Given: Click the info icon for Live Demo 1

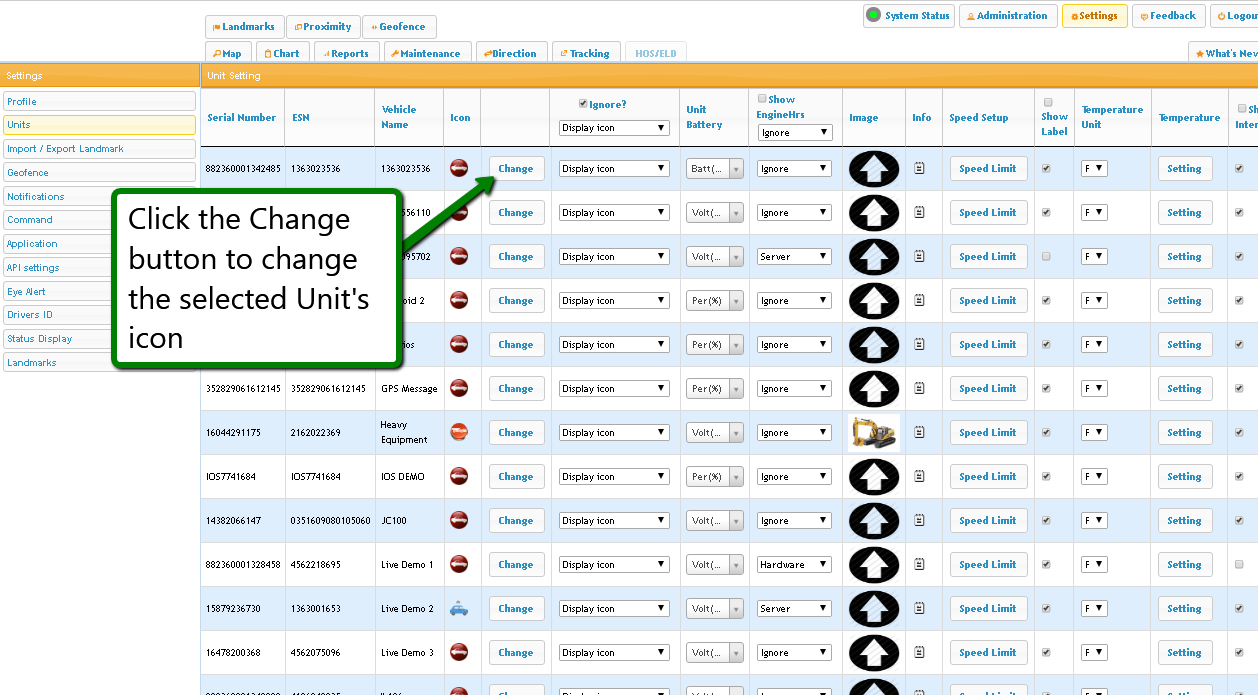Looking at the screenshot, I should 919,565.
